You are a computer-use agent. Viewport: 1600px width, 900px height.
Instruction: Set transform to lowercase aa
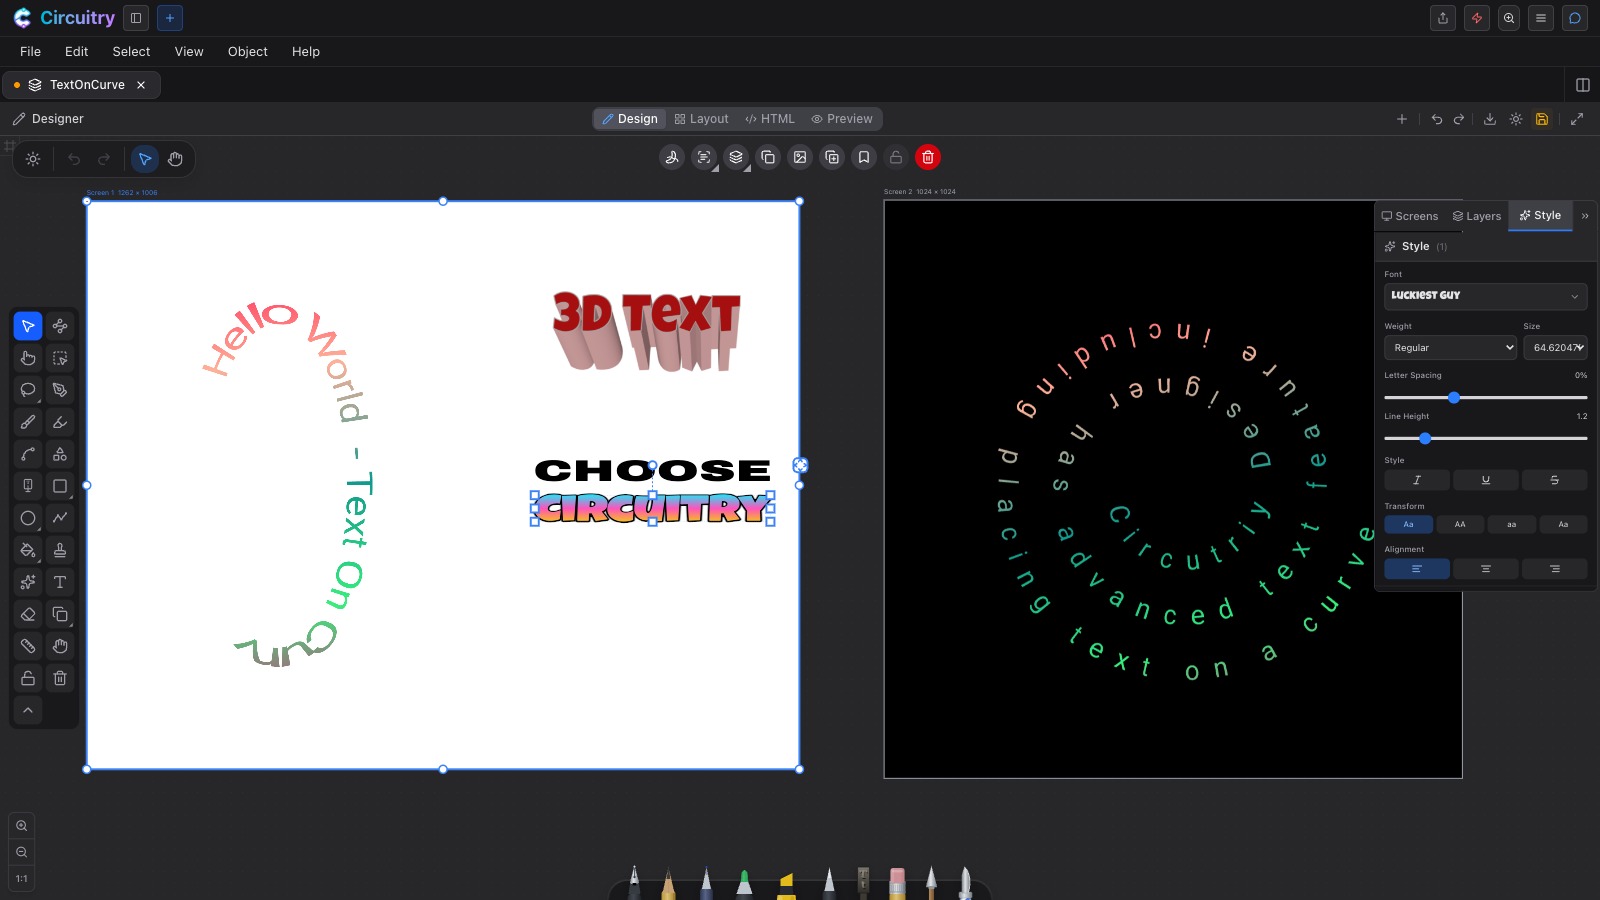click(1512, 524)
